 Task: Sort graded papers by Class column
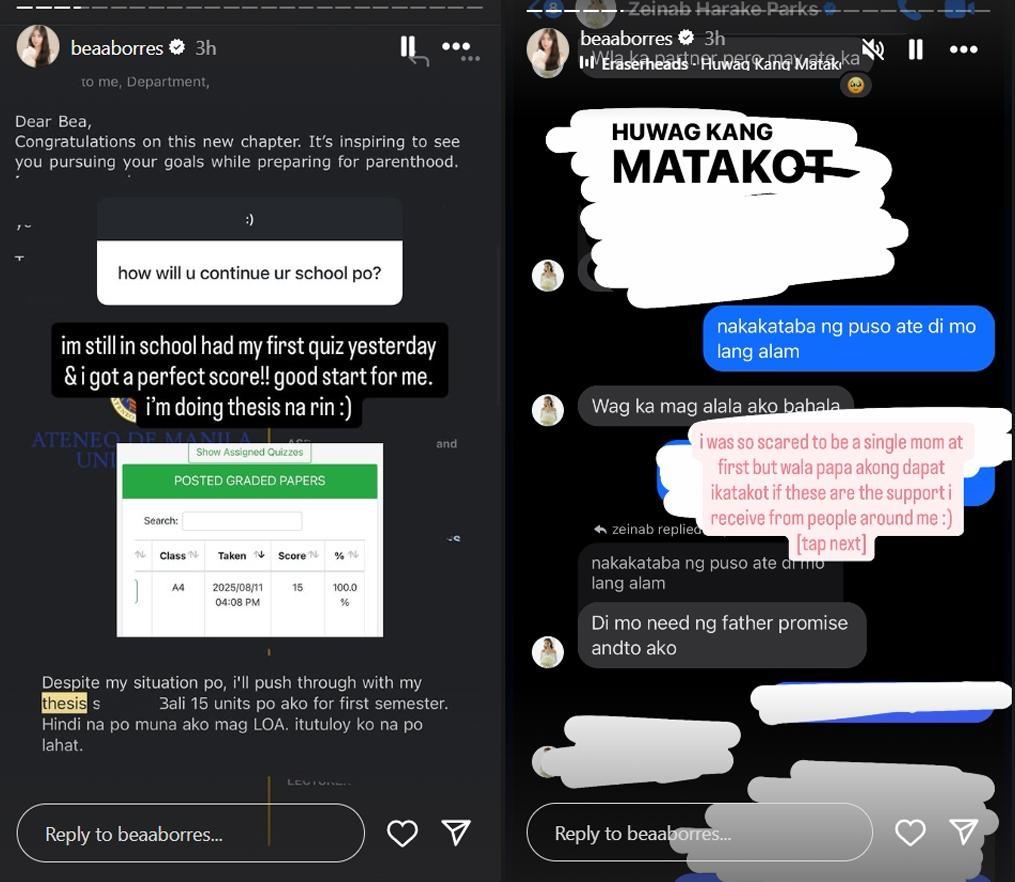(x=178, y=555)
